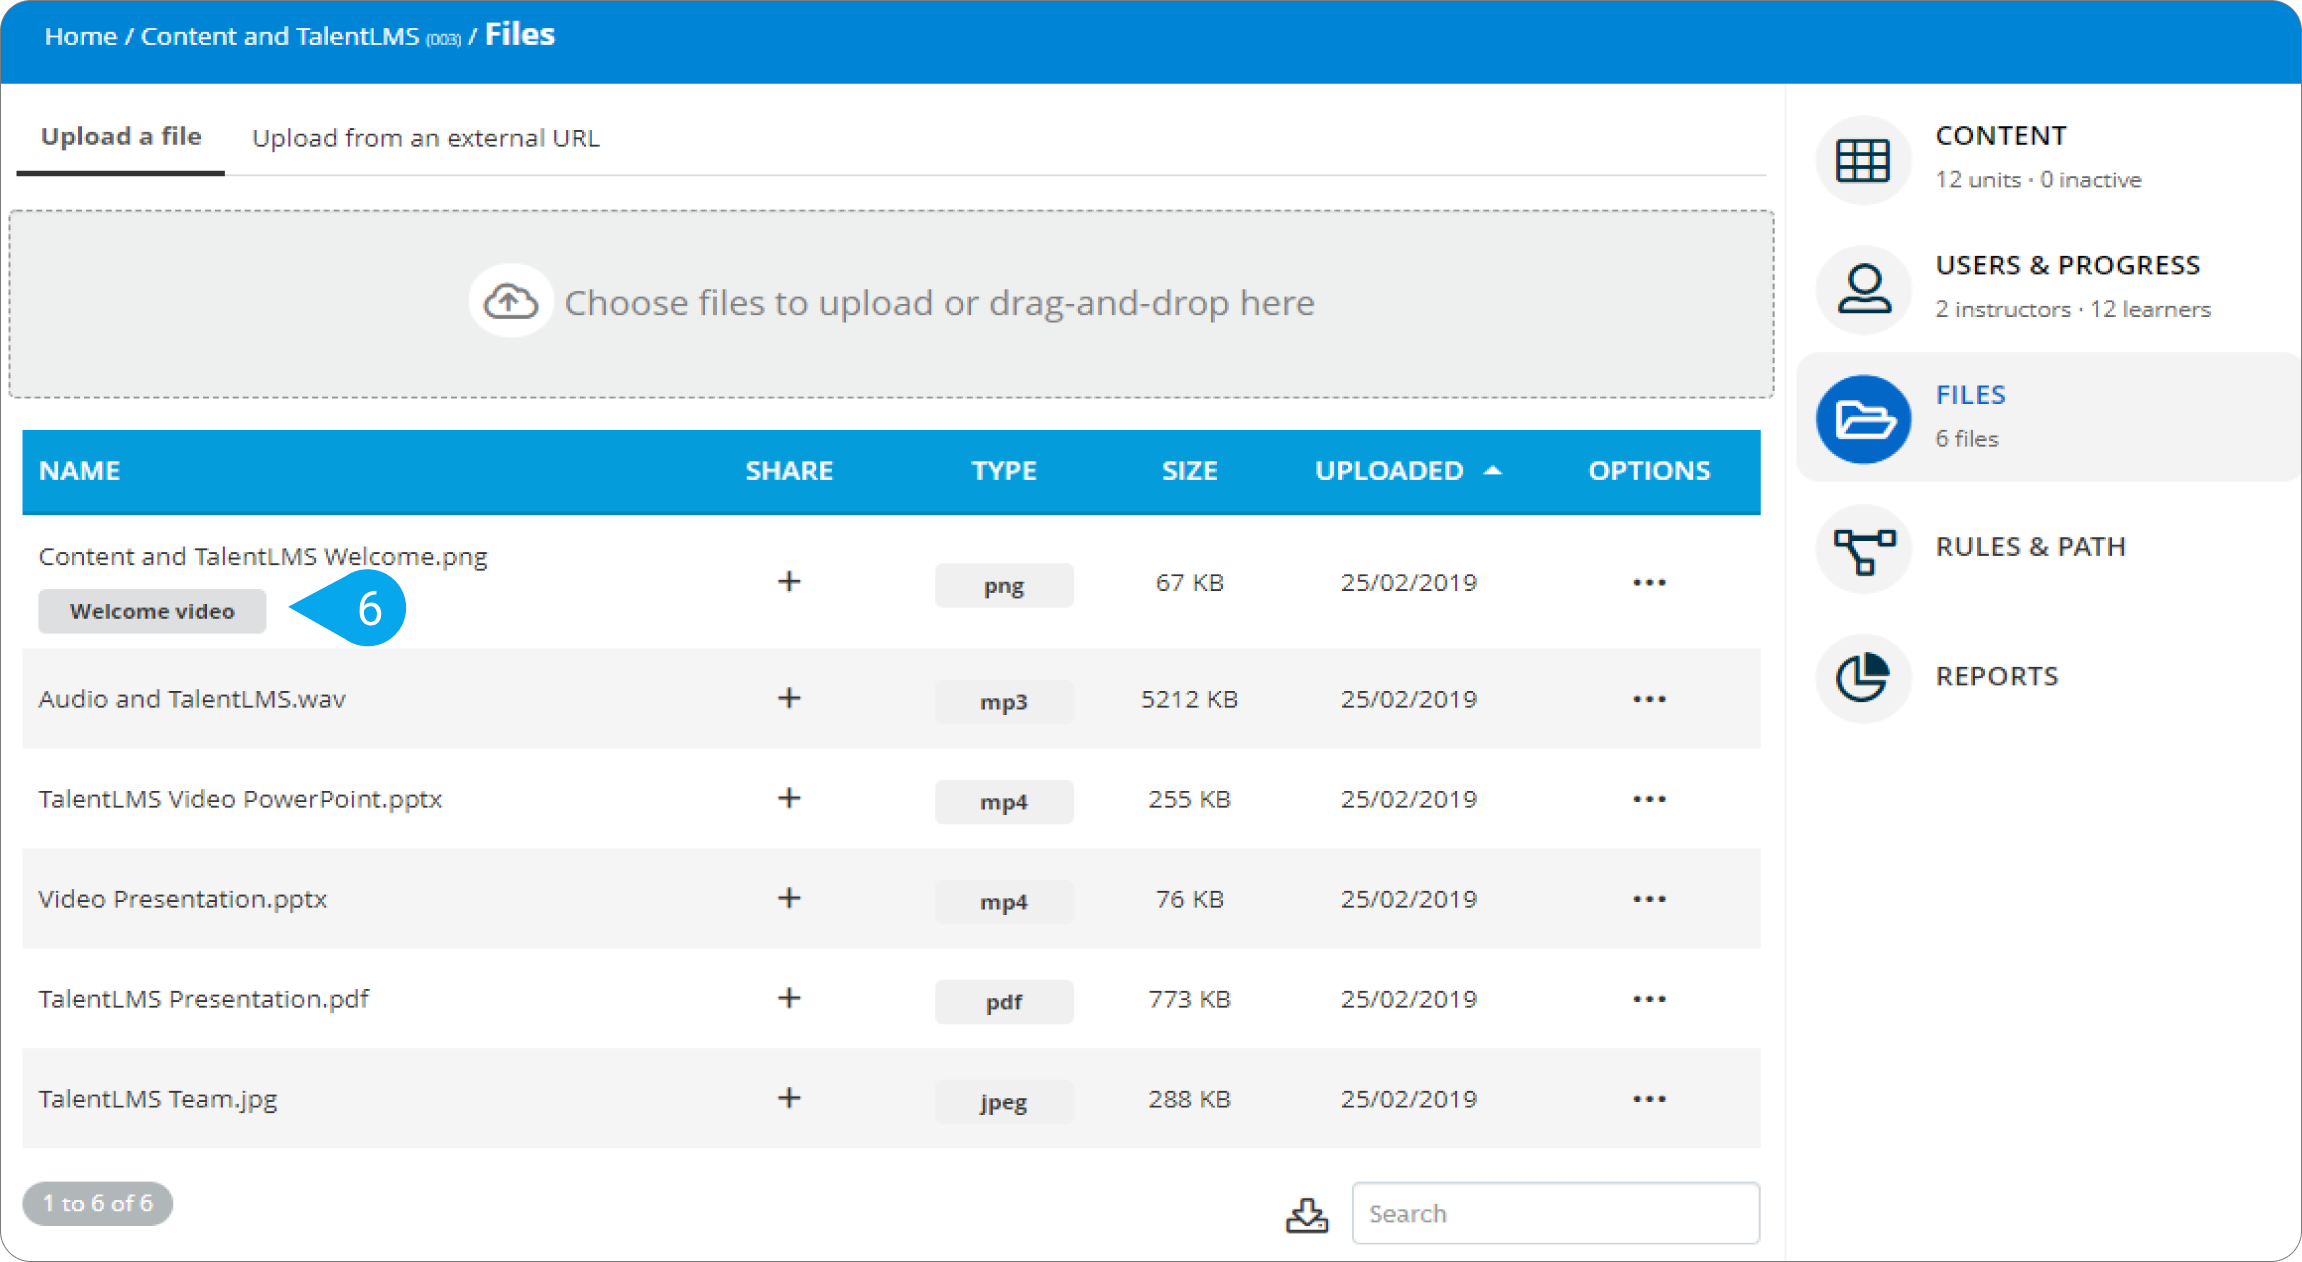This screenshot has height=1262, width=2302.
Task: Click the mp3 type badge
Action: tap(1004, 701)
